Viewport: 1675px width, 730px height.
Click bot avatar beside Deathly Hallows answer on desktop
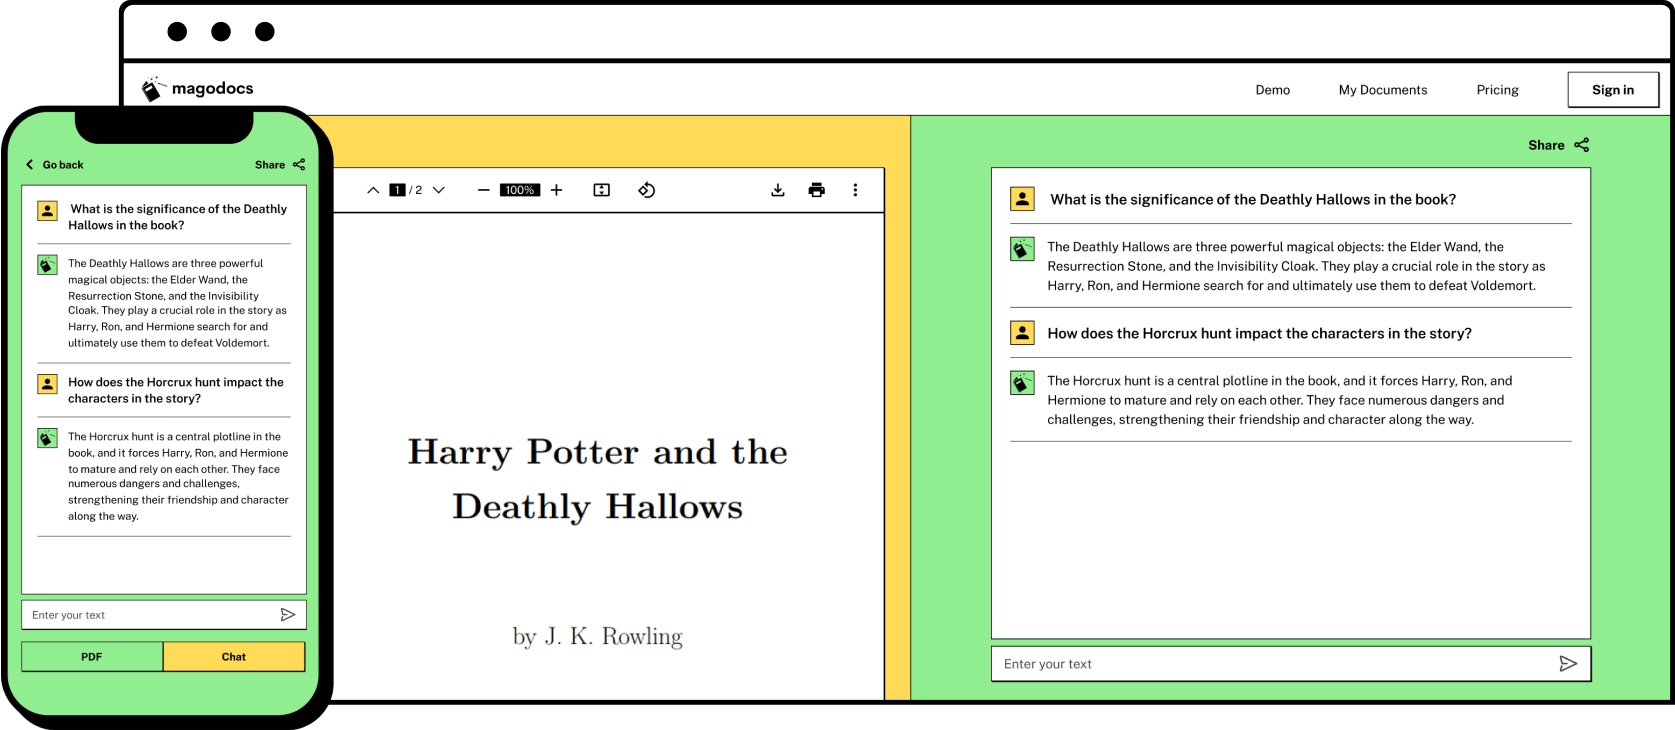coord(1022,249)
